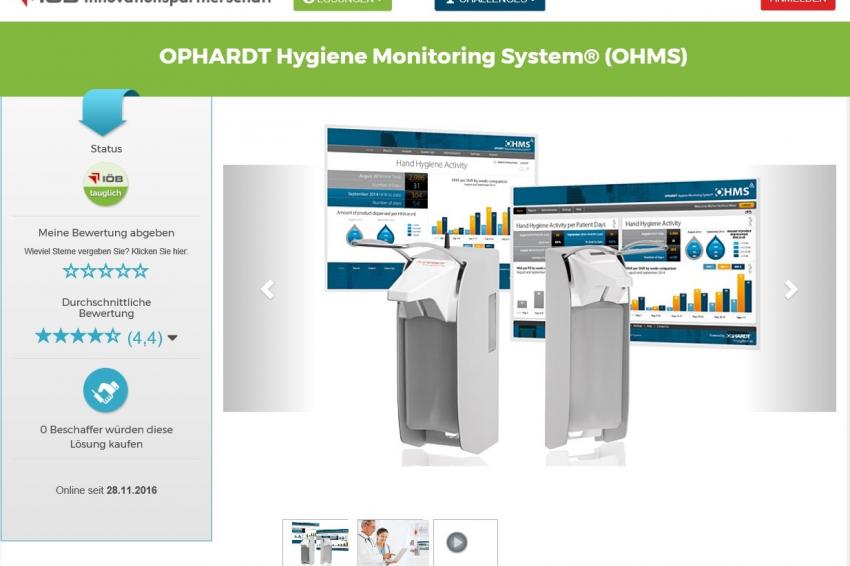This screenshot has height=566, width=850.
Task: Give a five-star rating under Meine Bewertung
Action: [140, 271]
